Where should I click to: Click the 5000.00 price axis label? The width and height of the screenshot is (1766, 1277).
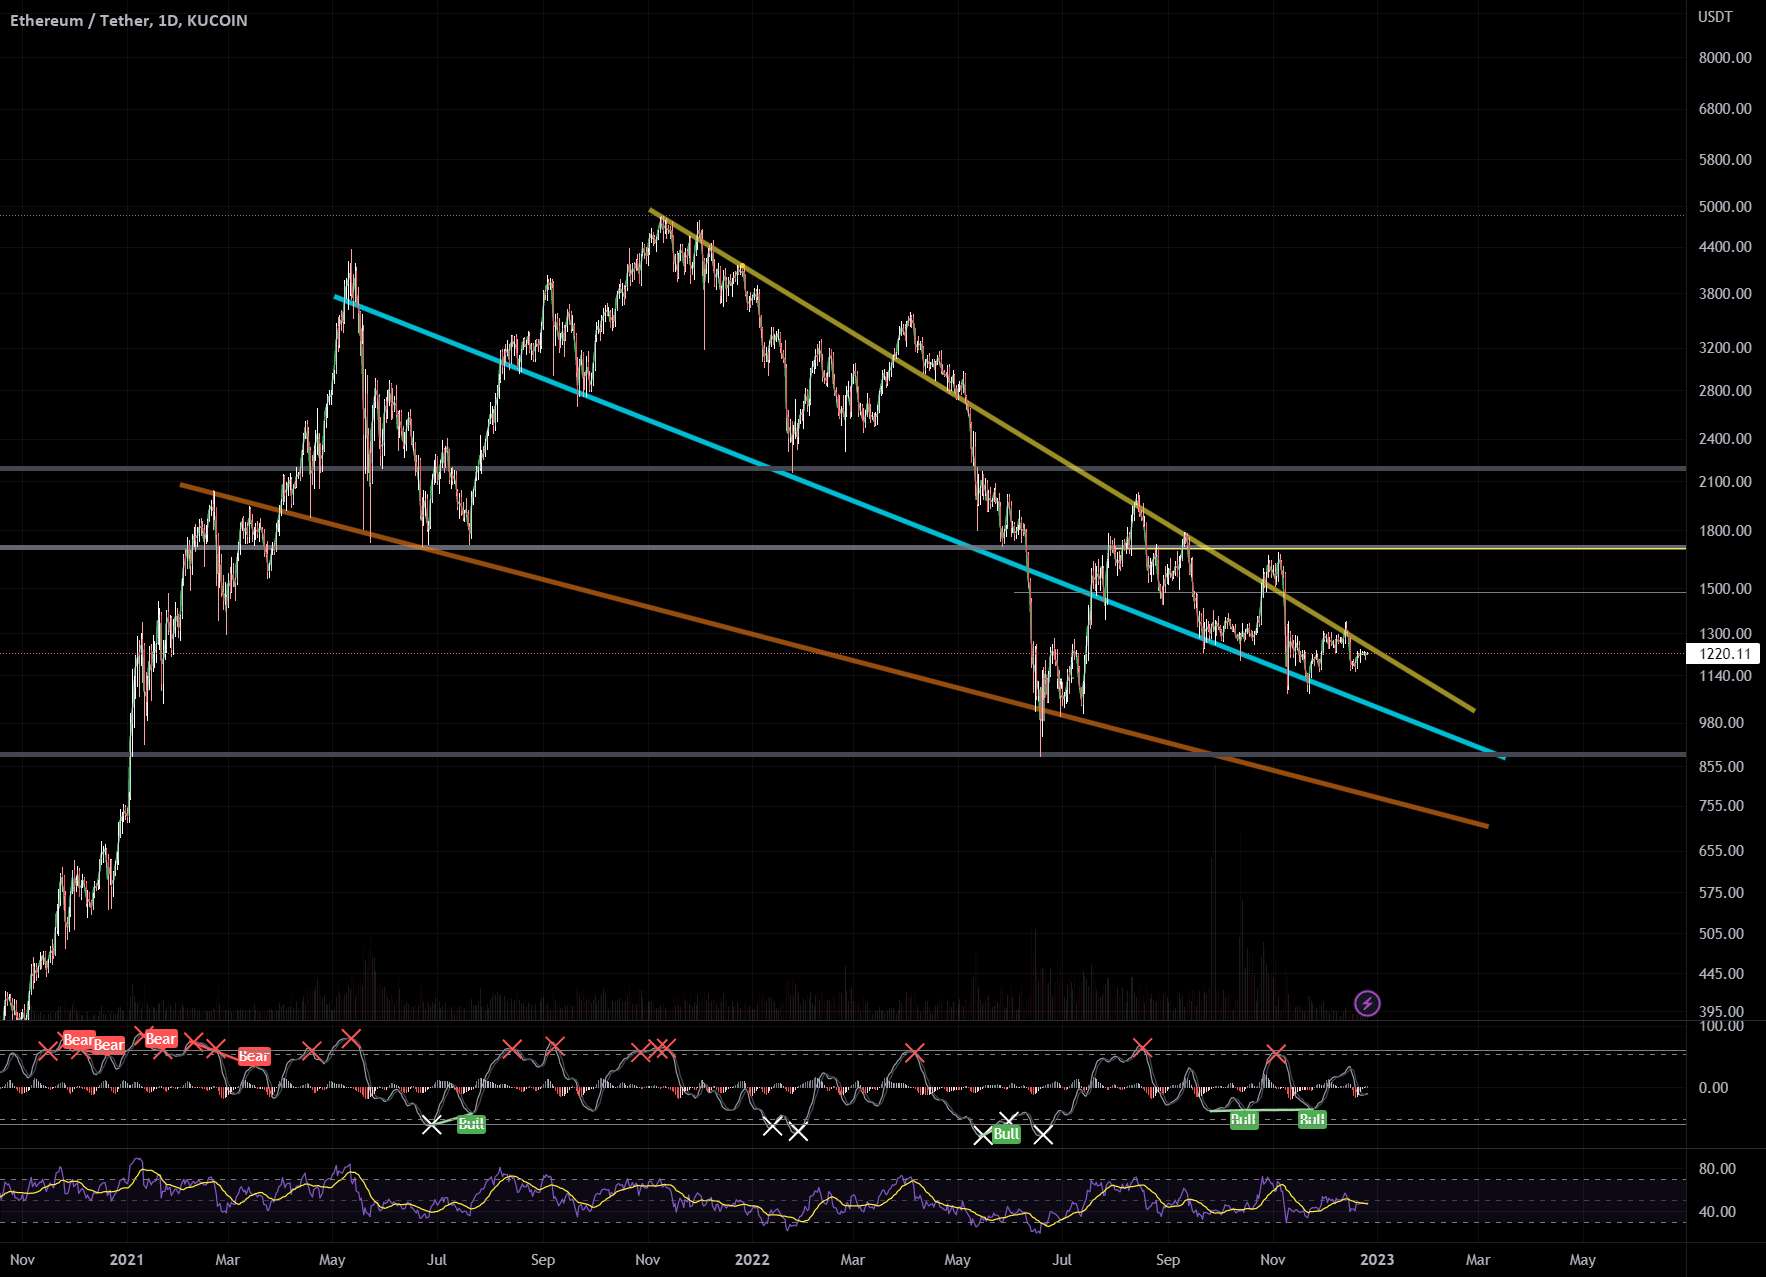[x=1725, y=207]
